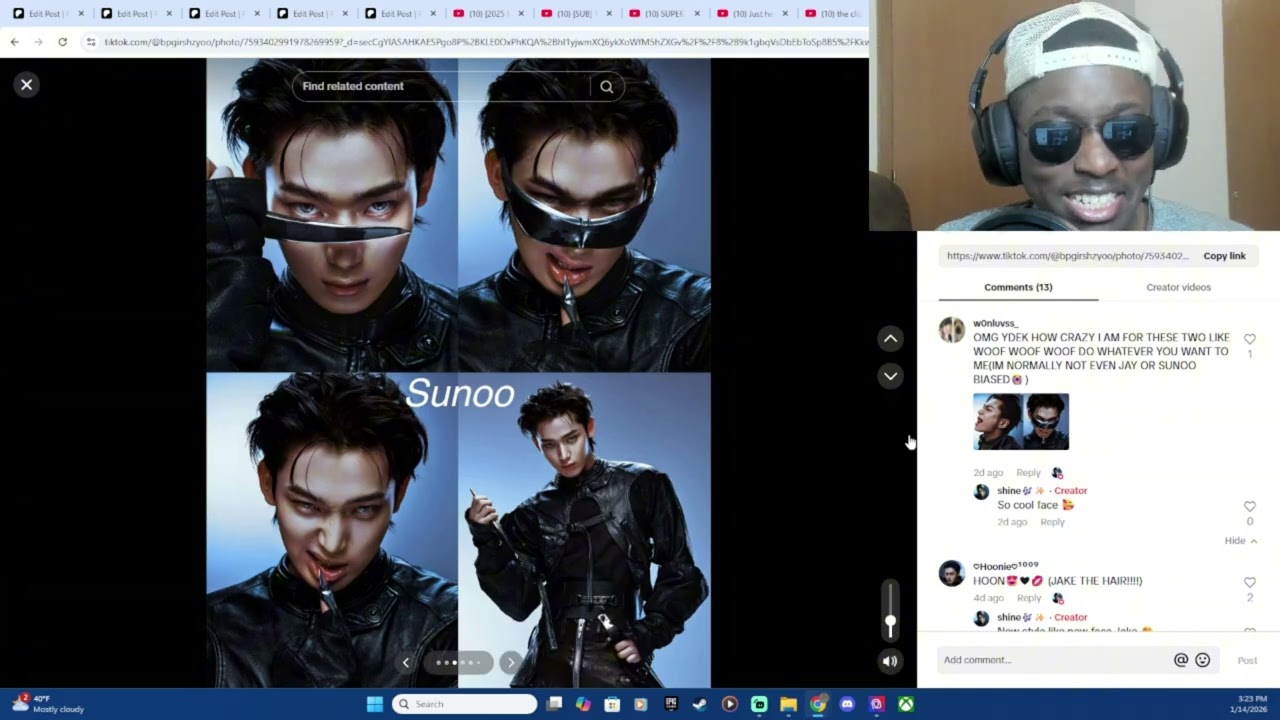
Task: Reload the page in the browser
Action: [x=62, y=42]
